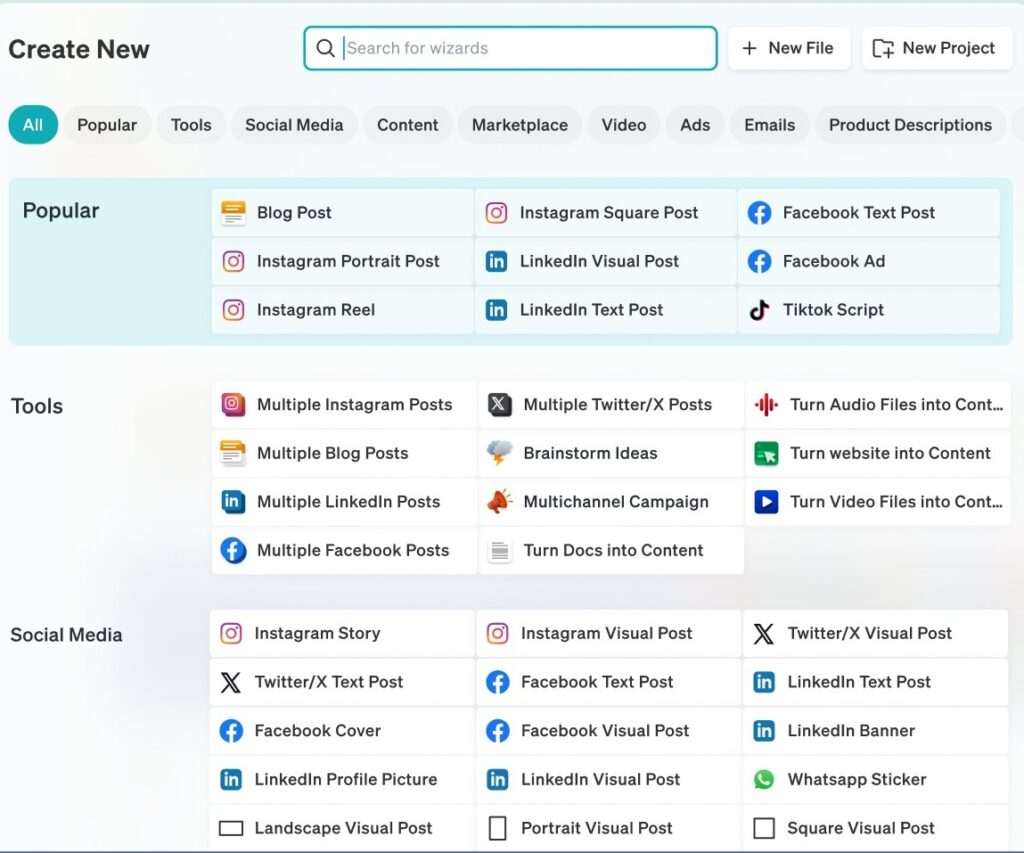The width and height of the screenshot is (1024, 853).
Task: Click Facebook icon next to Facebook Ad
Action: (760, 261)
